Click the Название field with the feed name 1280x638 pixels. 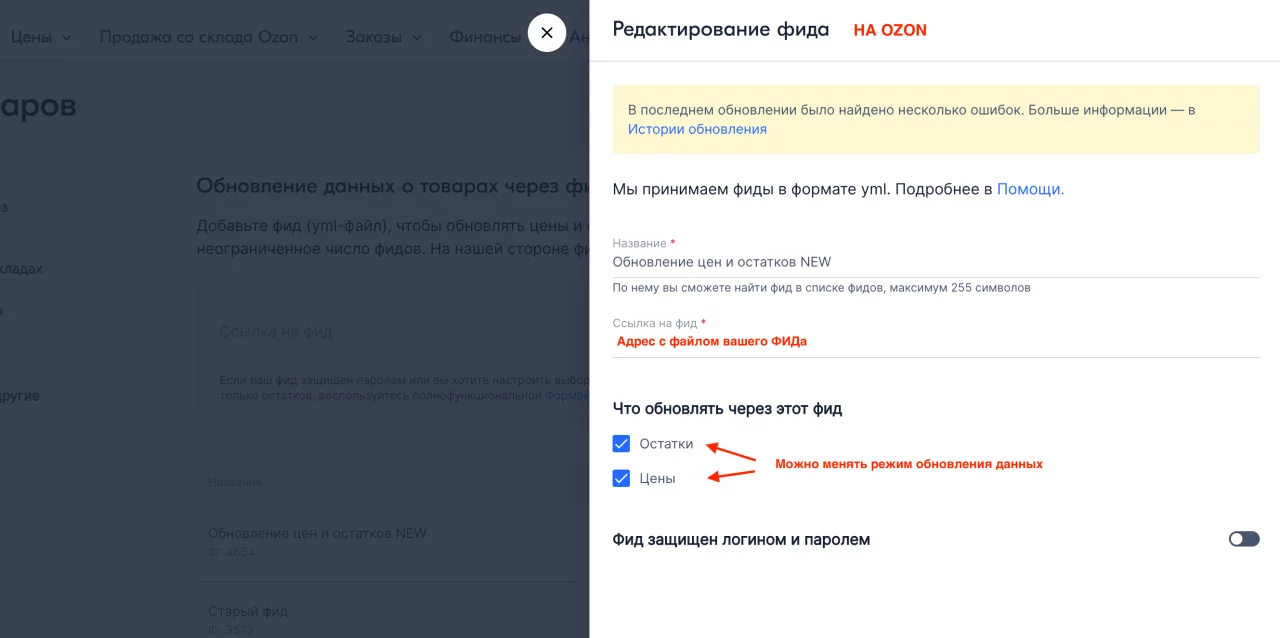pyautogui.click(x=935, y=262)
